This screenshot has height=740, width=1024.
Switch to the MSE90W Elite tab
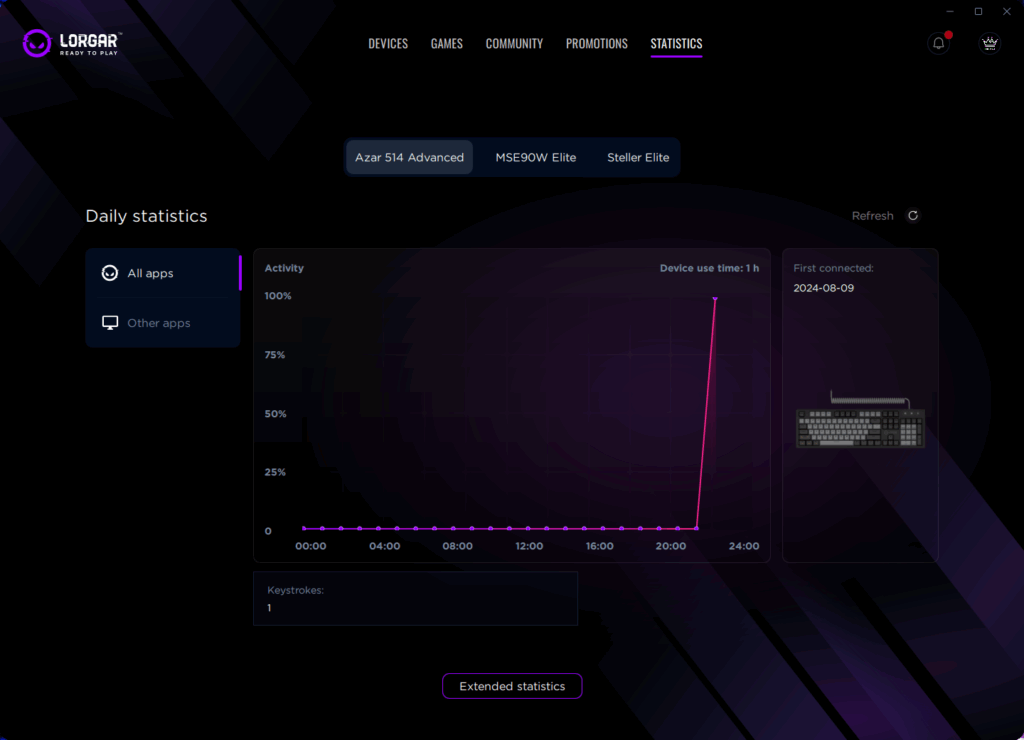pos(535,158)
